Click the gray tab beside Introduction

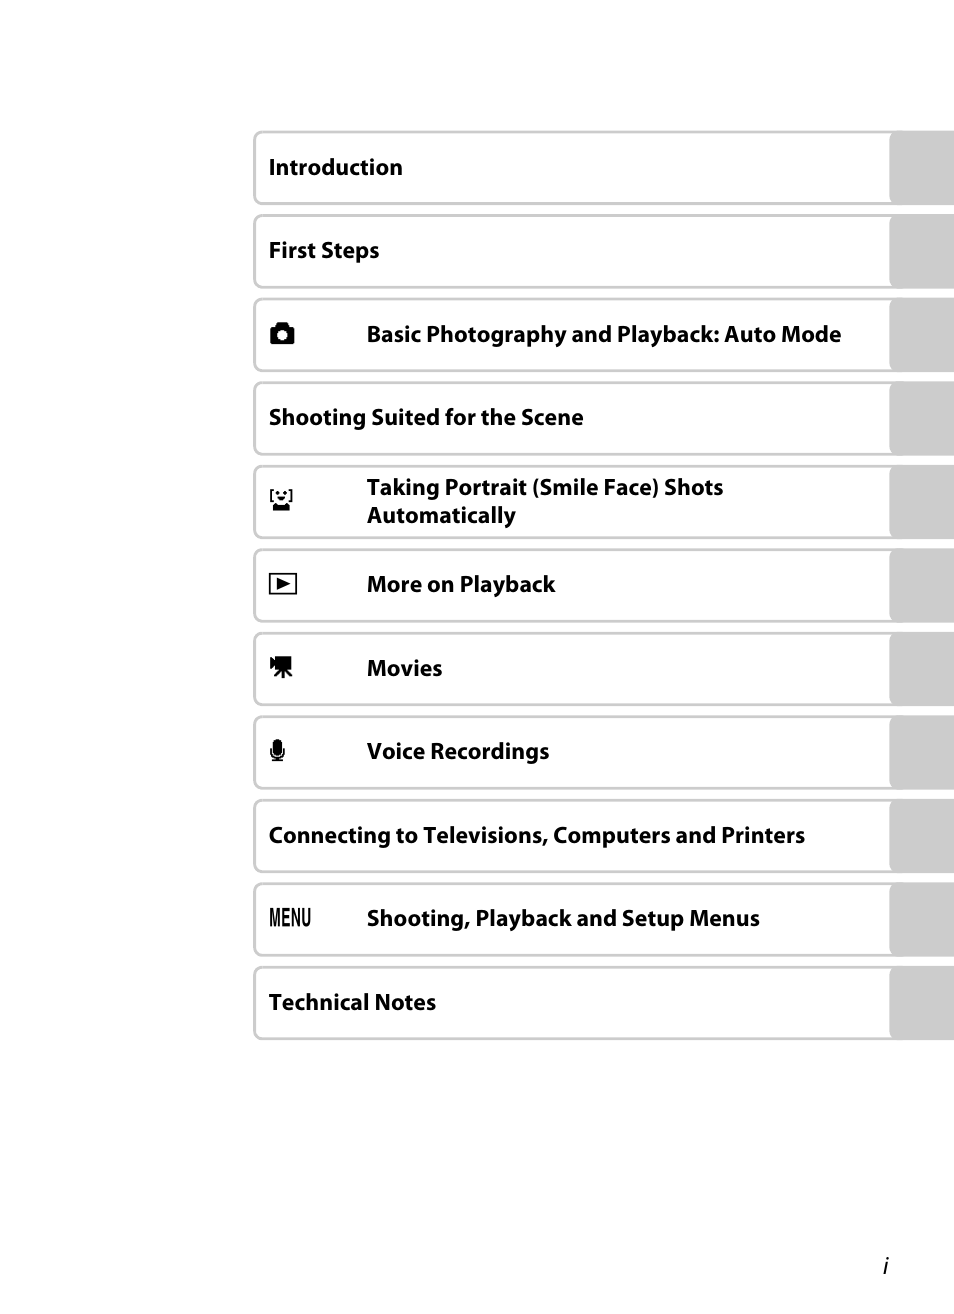[921, 168]
